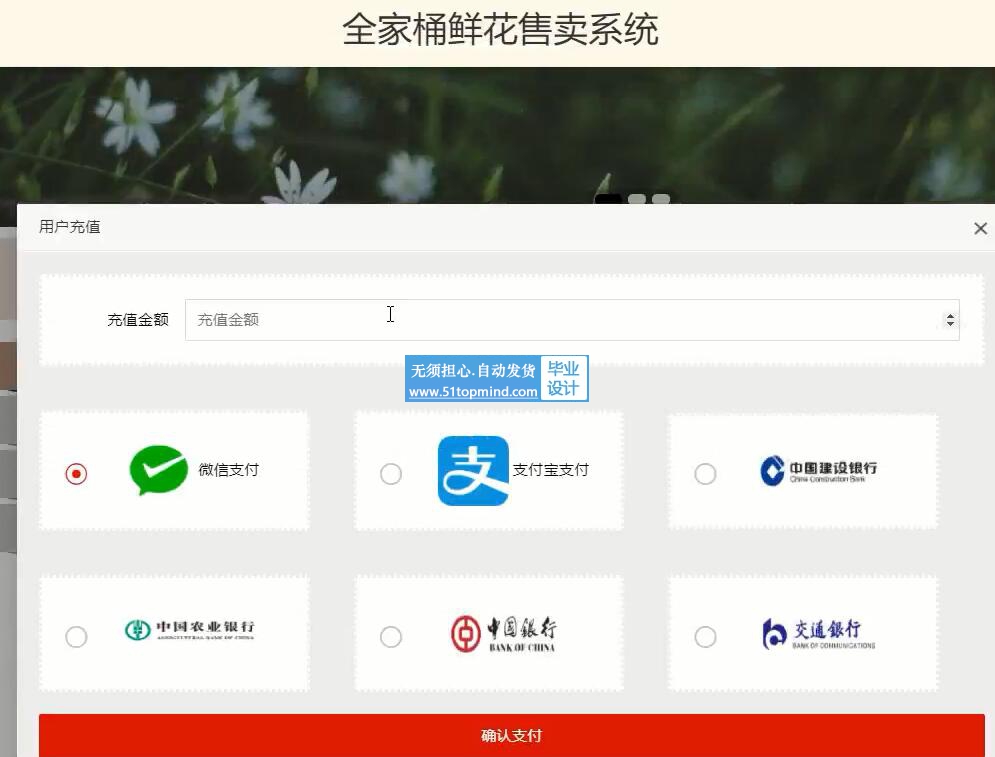Image resolution: width=995 pixels, height=757 pixels.
Task: Pick the 中国银行 radio button
Action: [x=391, y=637]
